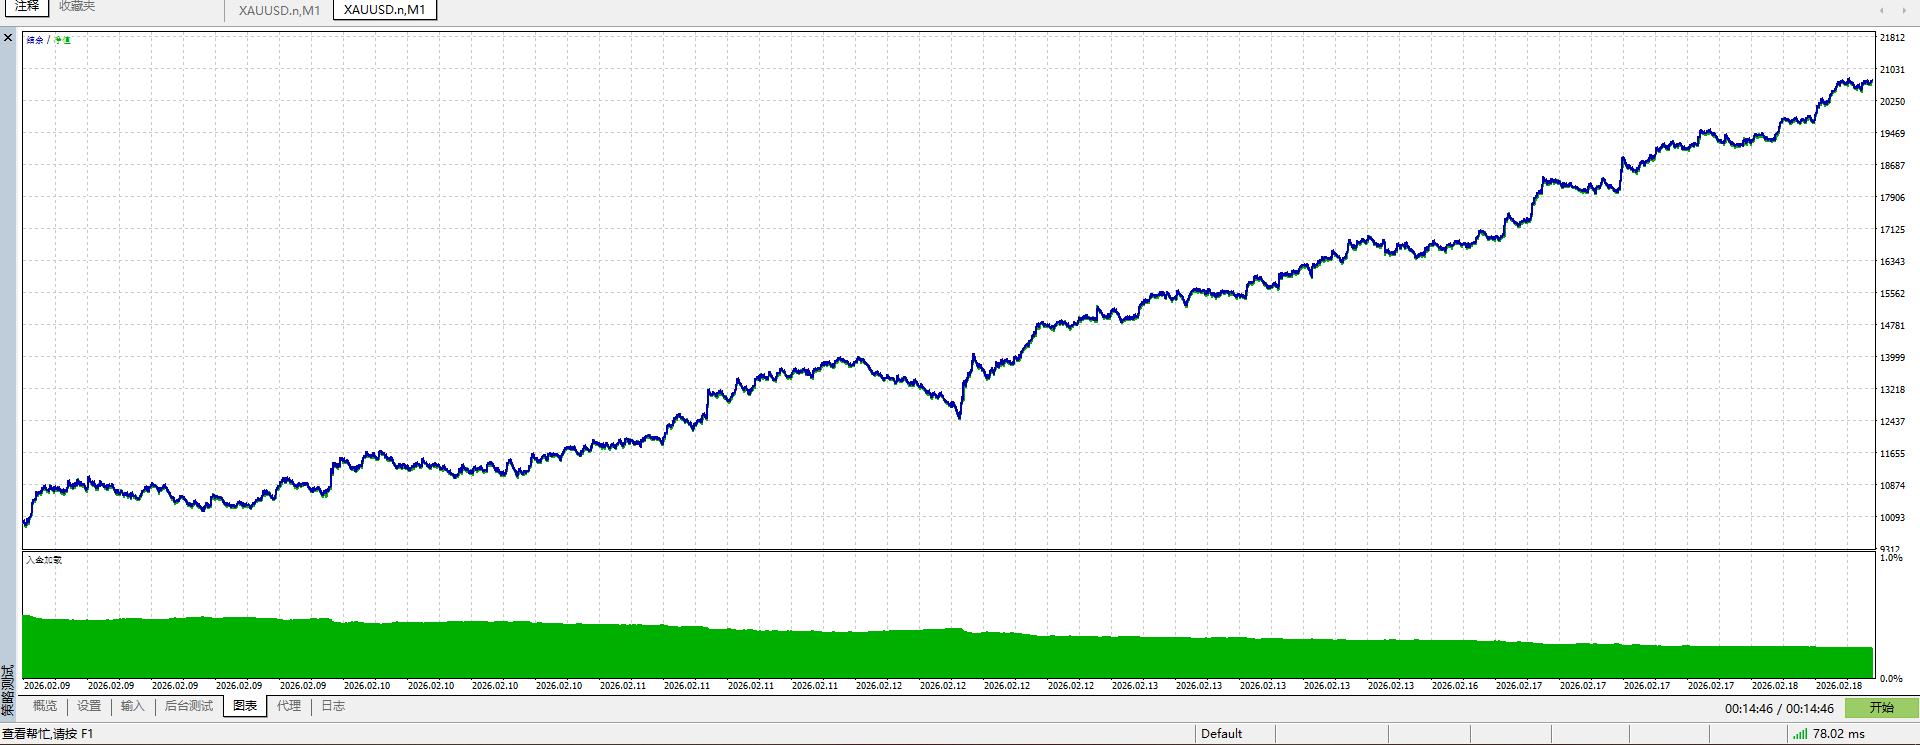The height and width of the screenshot is (745, 1920).
Task: Click the 13218 axis value
Action: [1892, 390]
